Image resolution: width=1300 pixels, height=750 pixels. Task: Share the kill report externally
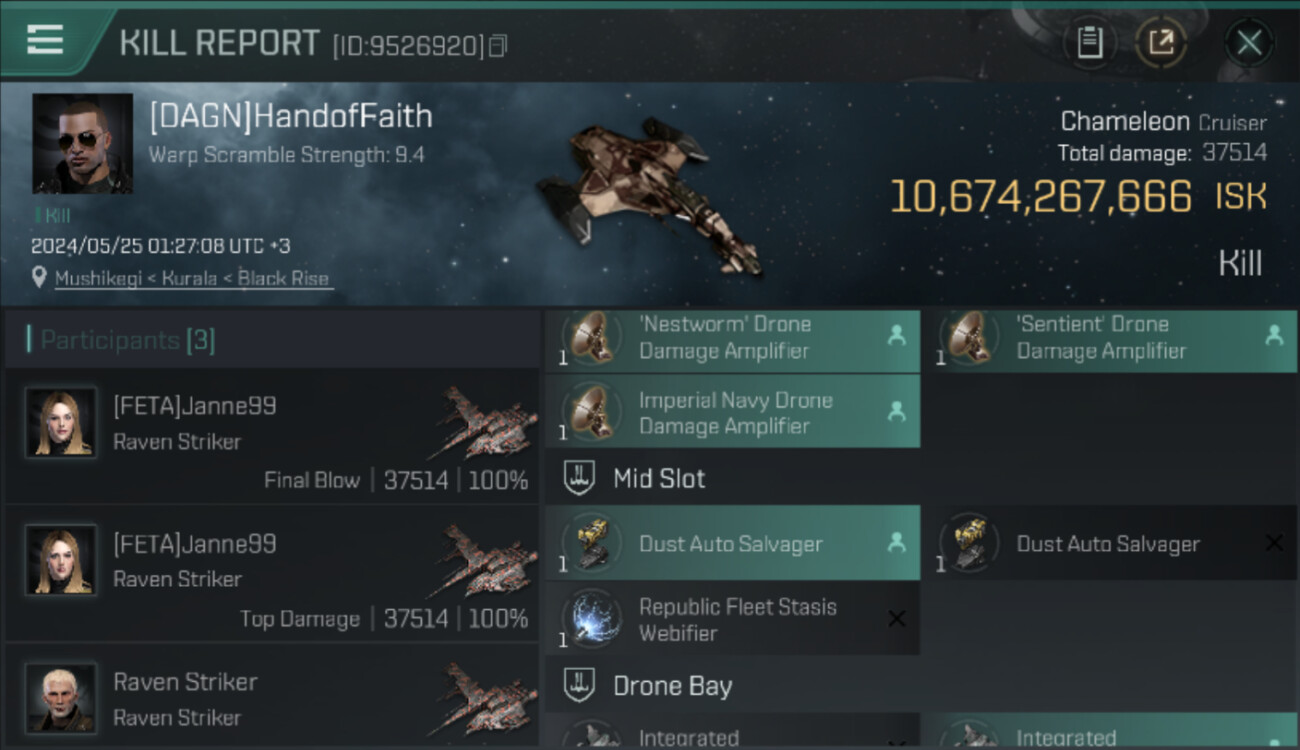1161,43
